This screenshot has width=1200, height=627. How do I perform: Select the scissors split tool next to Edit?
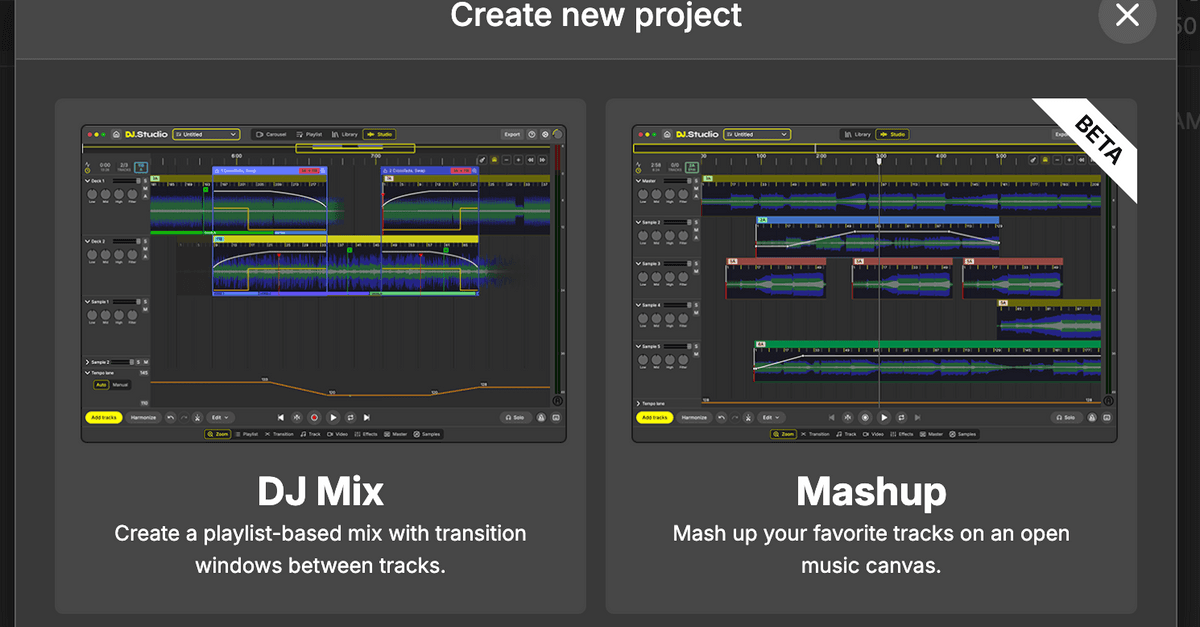[x=197, y=417]
